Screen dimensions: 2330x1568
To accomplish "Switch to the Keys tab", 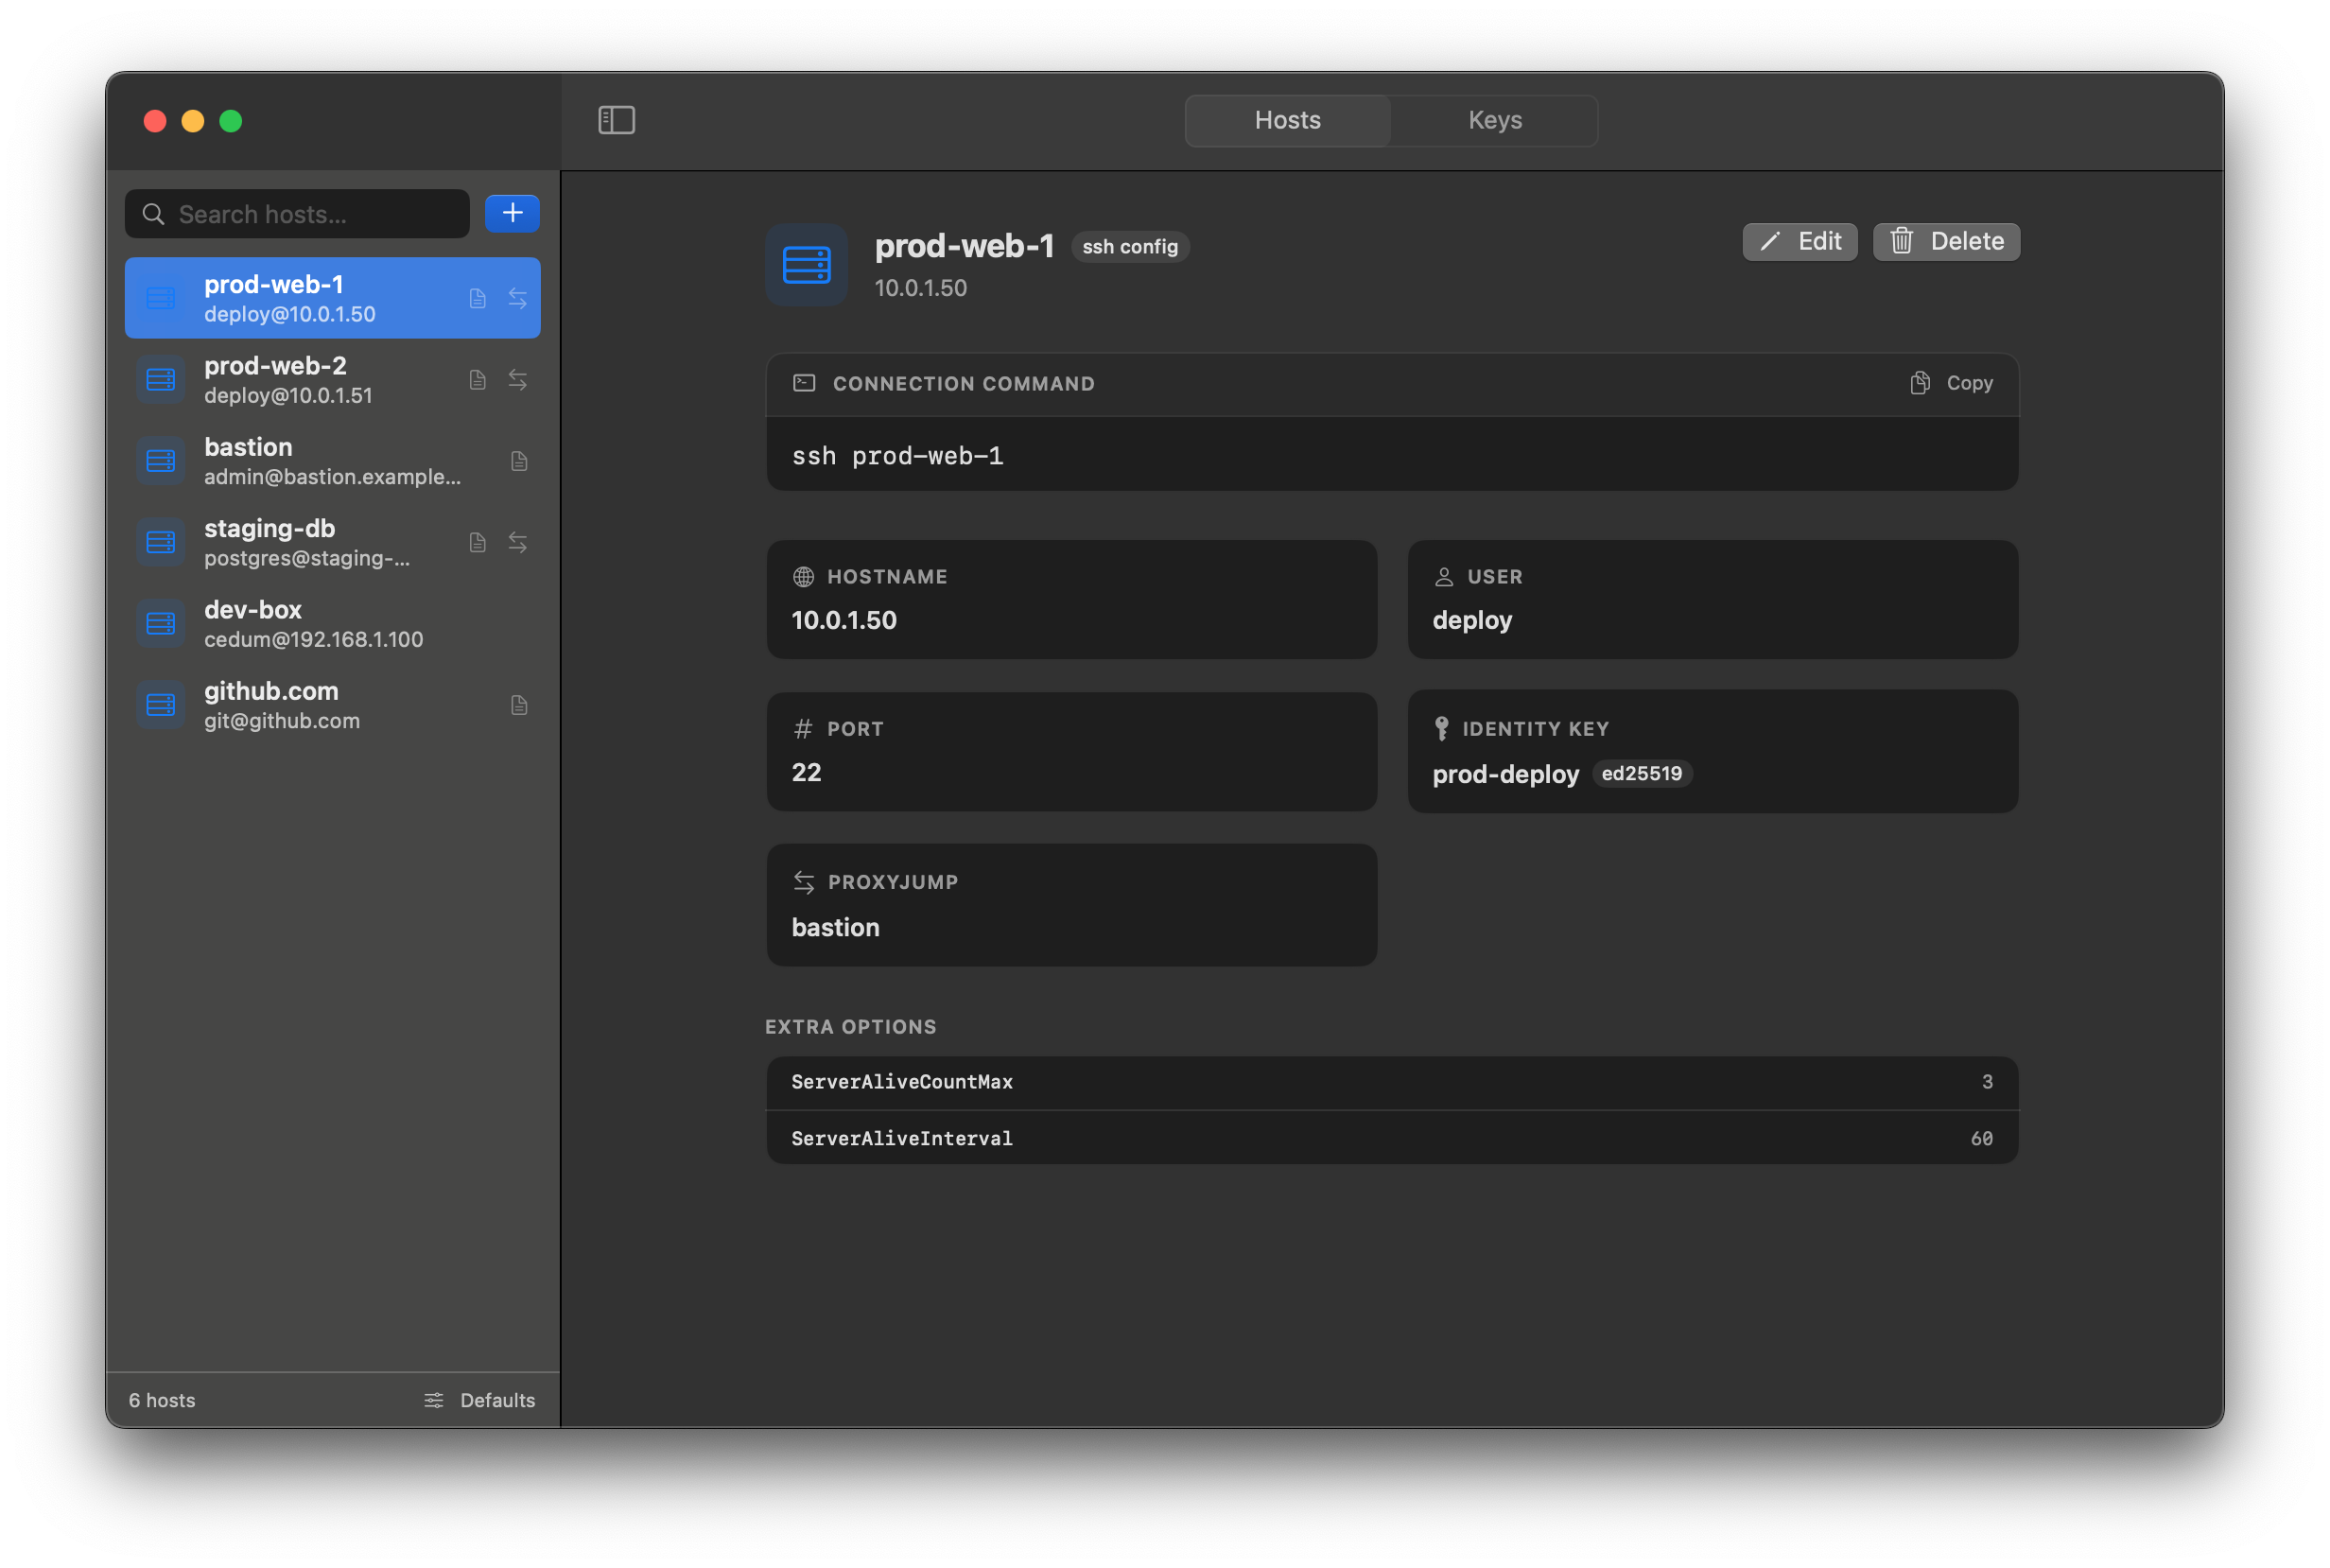I will (1495, 121).
